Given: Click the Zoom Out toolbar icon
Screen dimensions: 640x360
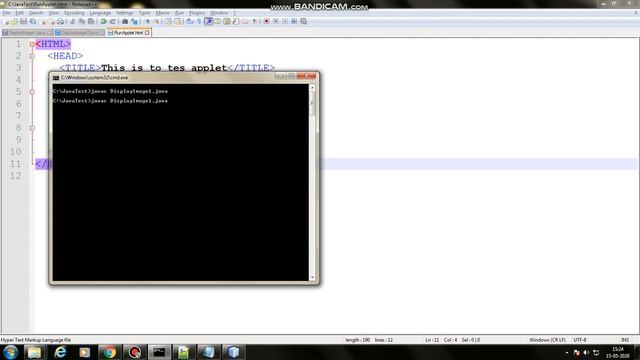Looking at the screenshot, I should (x=156, y=21).
